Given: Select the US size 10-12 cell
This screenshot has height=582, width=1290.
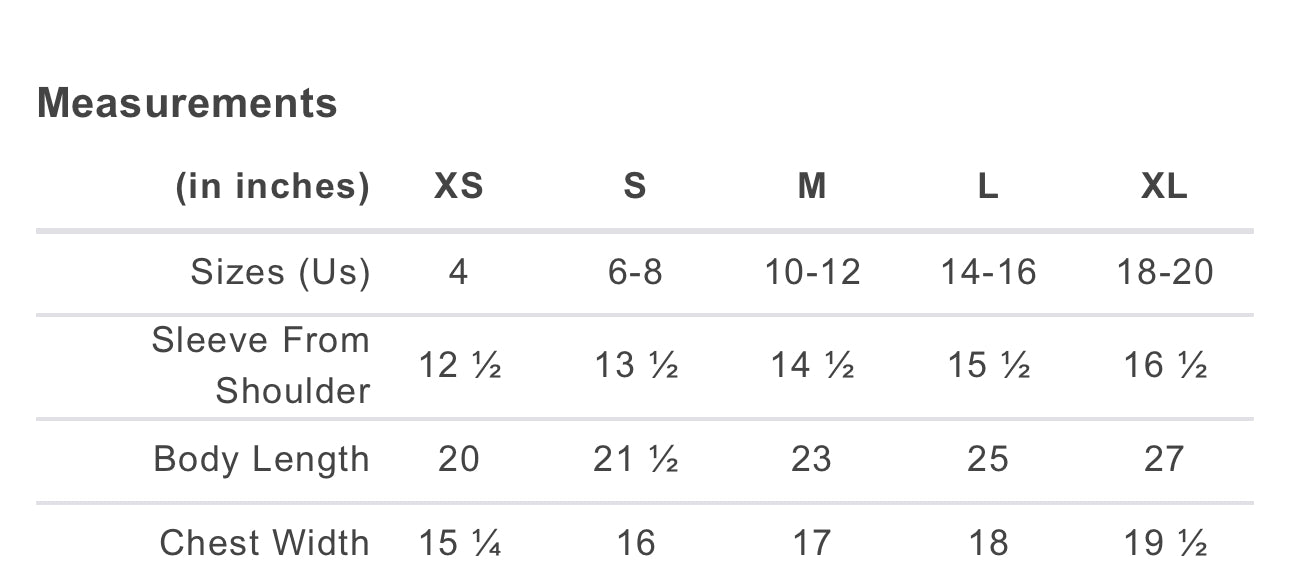Looking at the screenshot, I should pyautogui.click(x=812, y=272).
